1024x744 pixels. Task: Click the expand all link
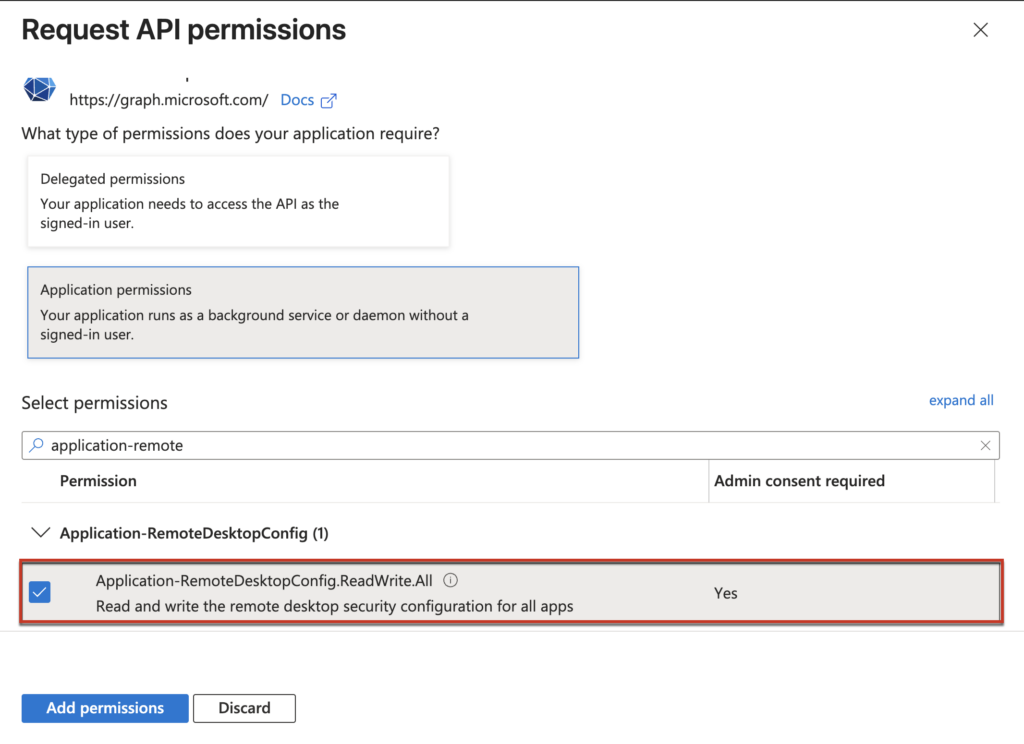coord(961,400)
